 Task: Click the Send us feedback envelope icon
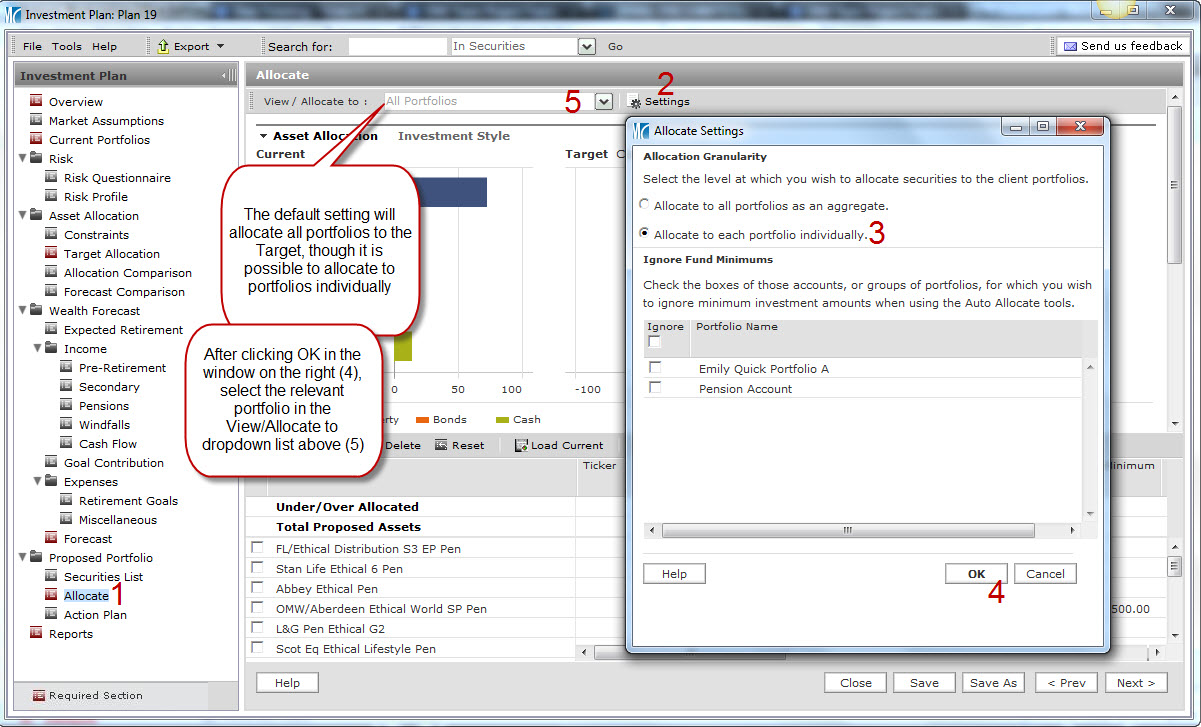click(x=1070, y=46)
